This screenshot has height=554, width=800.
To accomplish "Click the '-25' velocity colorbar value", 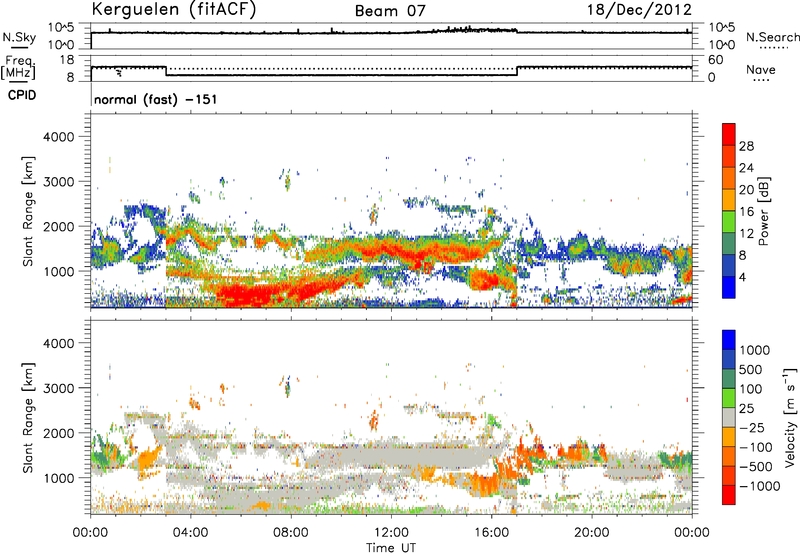I will pyautogui.click(x=751, y=427).
